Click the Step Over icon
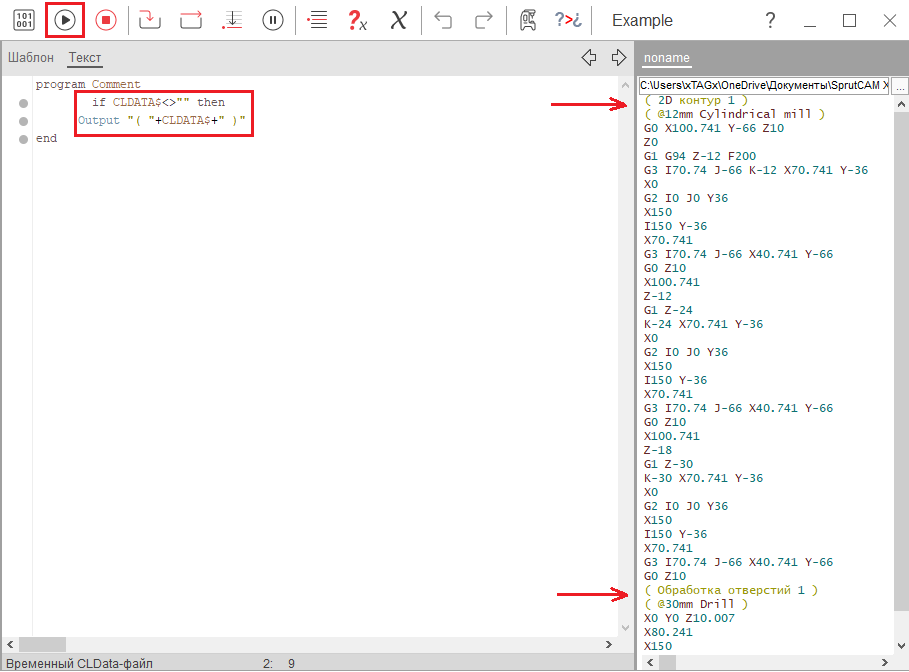The width and height of the screenshot is (909, 672). tap(190, 20)
